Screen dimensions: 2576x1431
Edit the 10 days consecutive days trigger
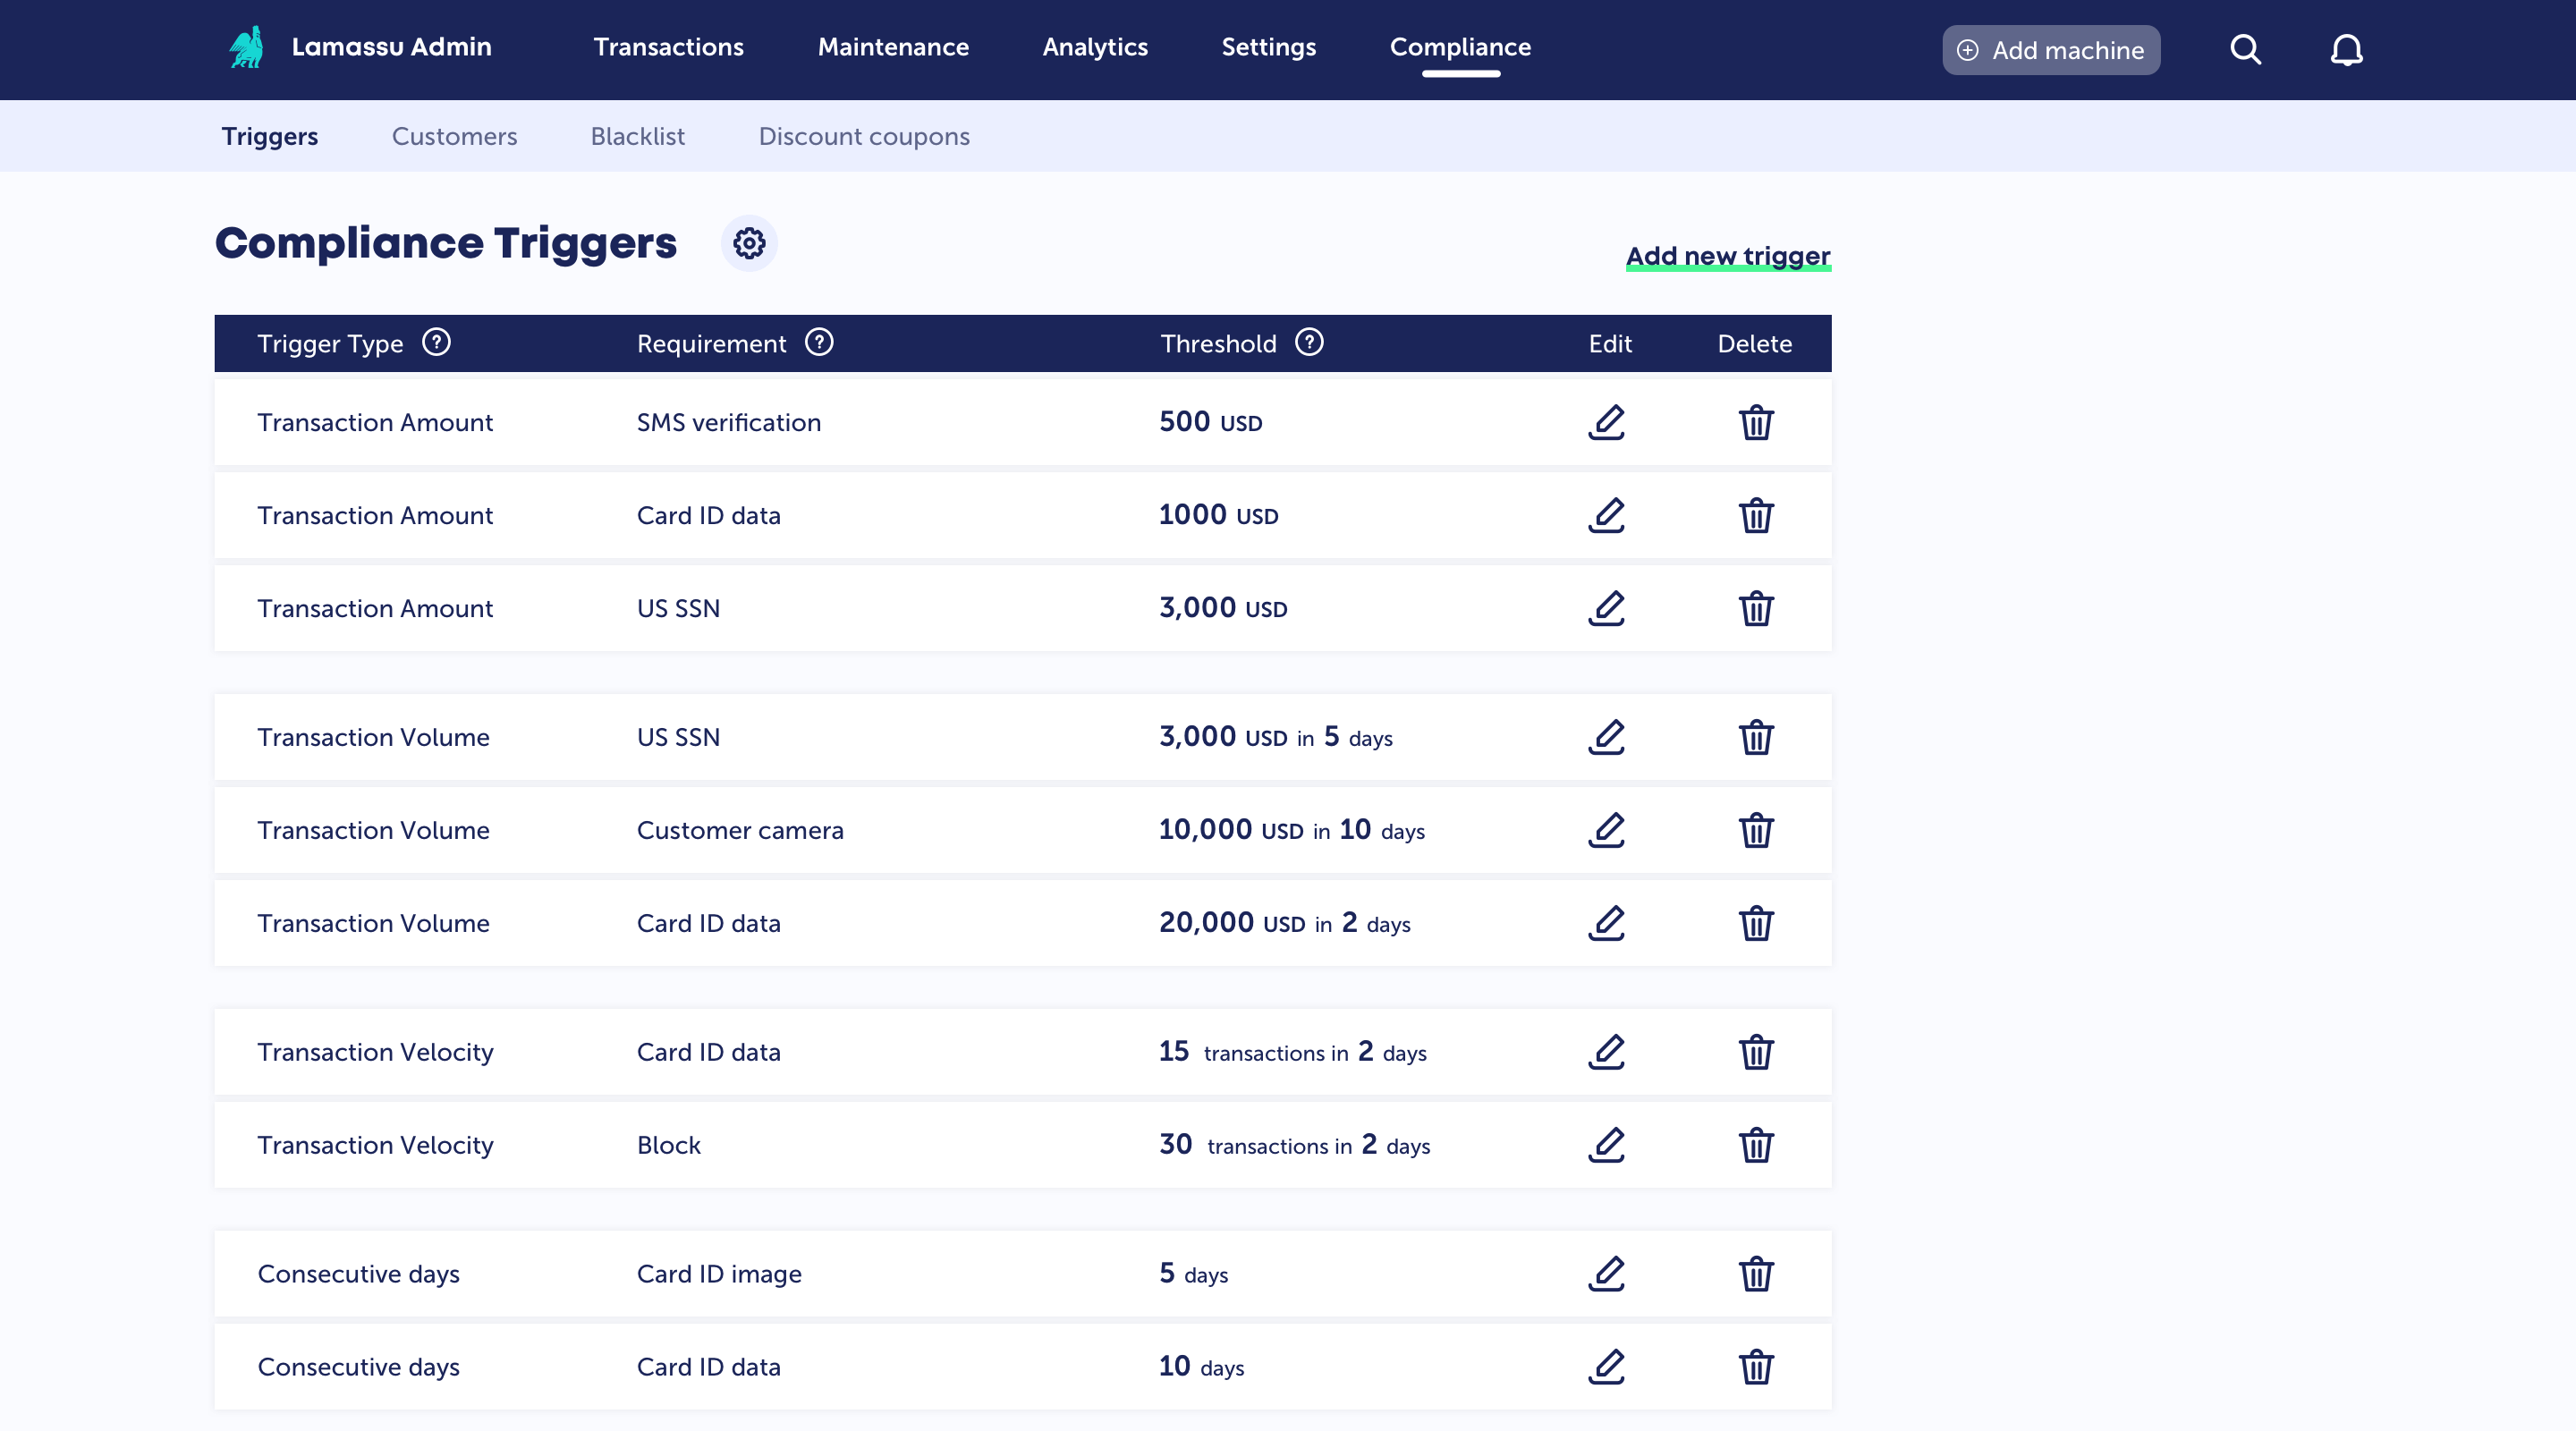coord(1606,1367)
